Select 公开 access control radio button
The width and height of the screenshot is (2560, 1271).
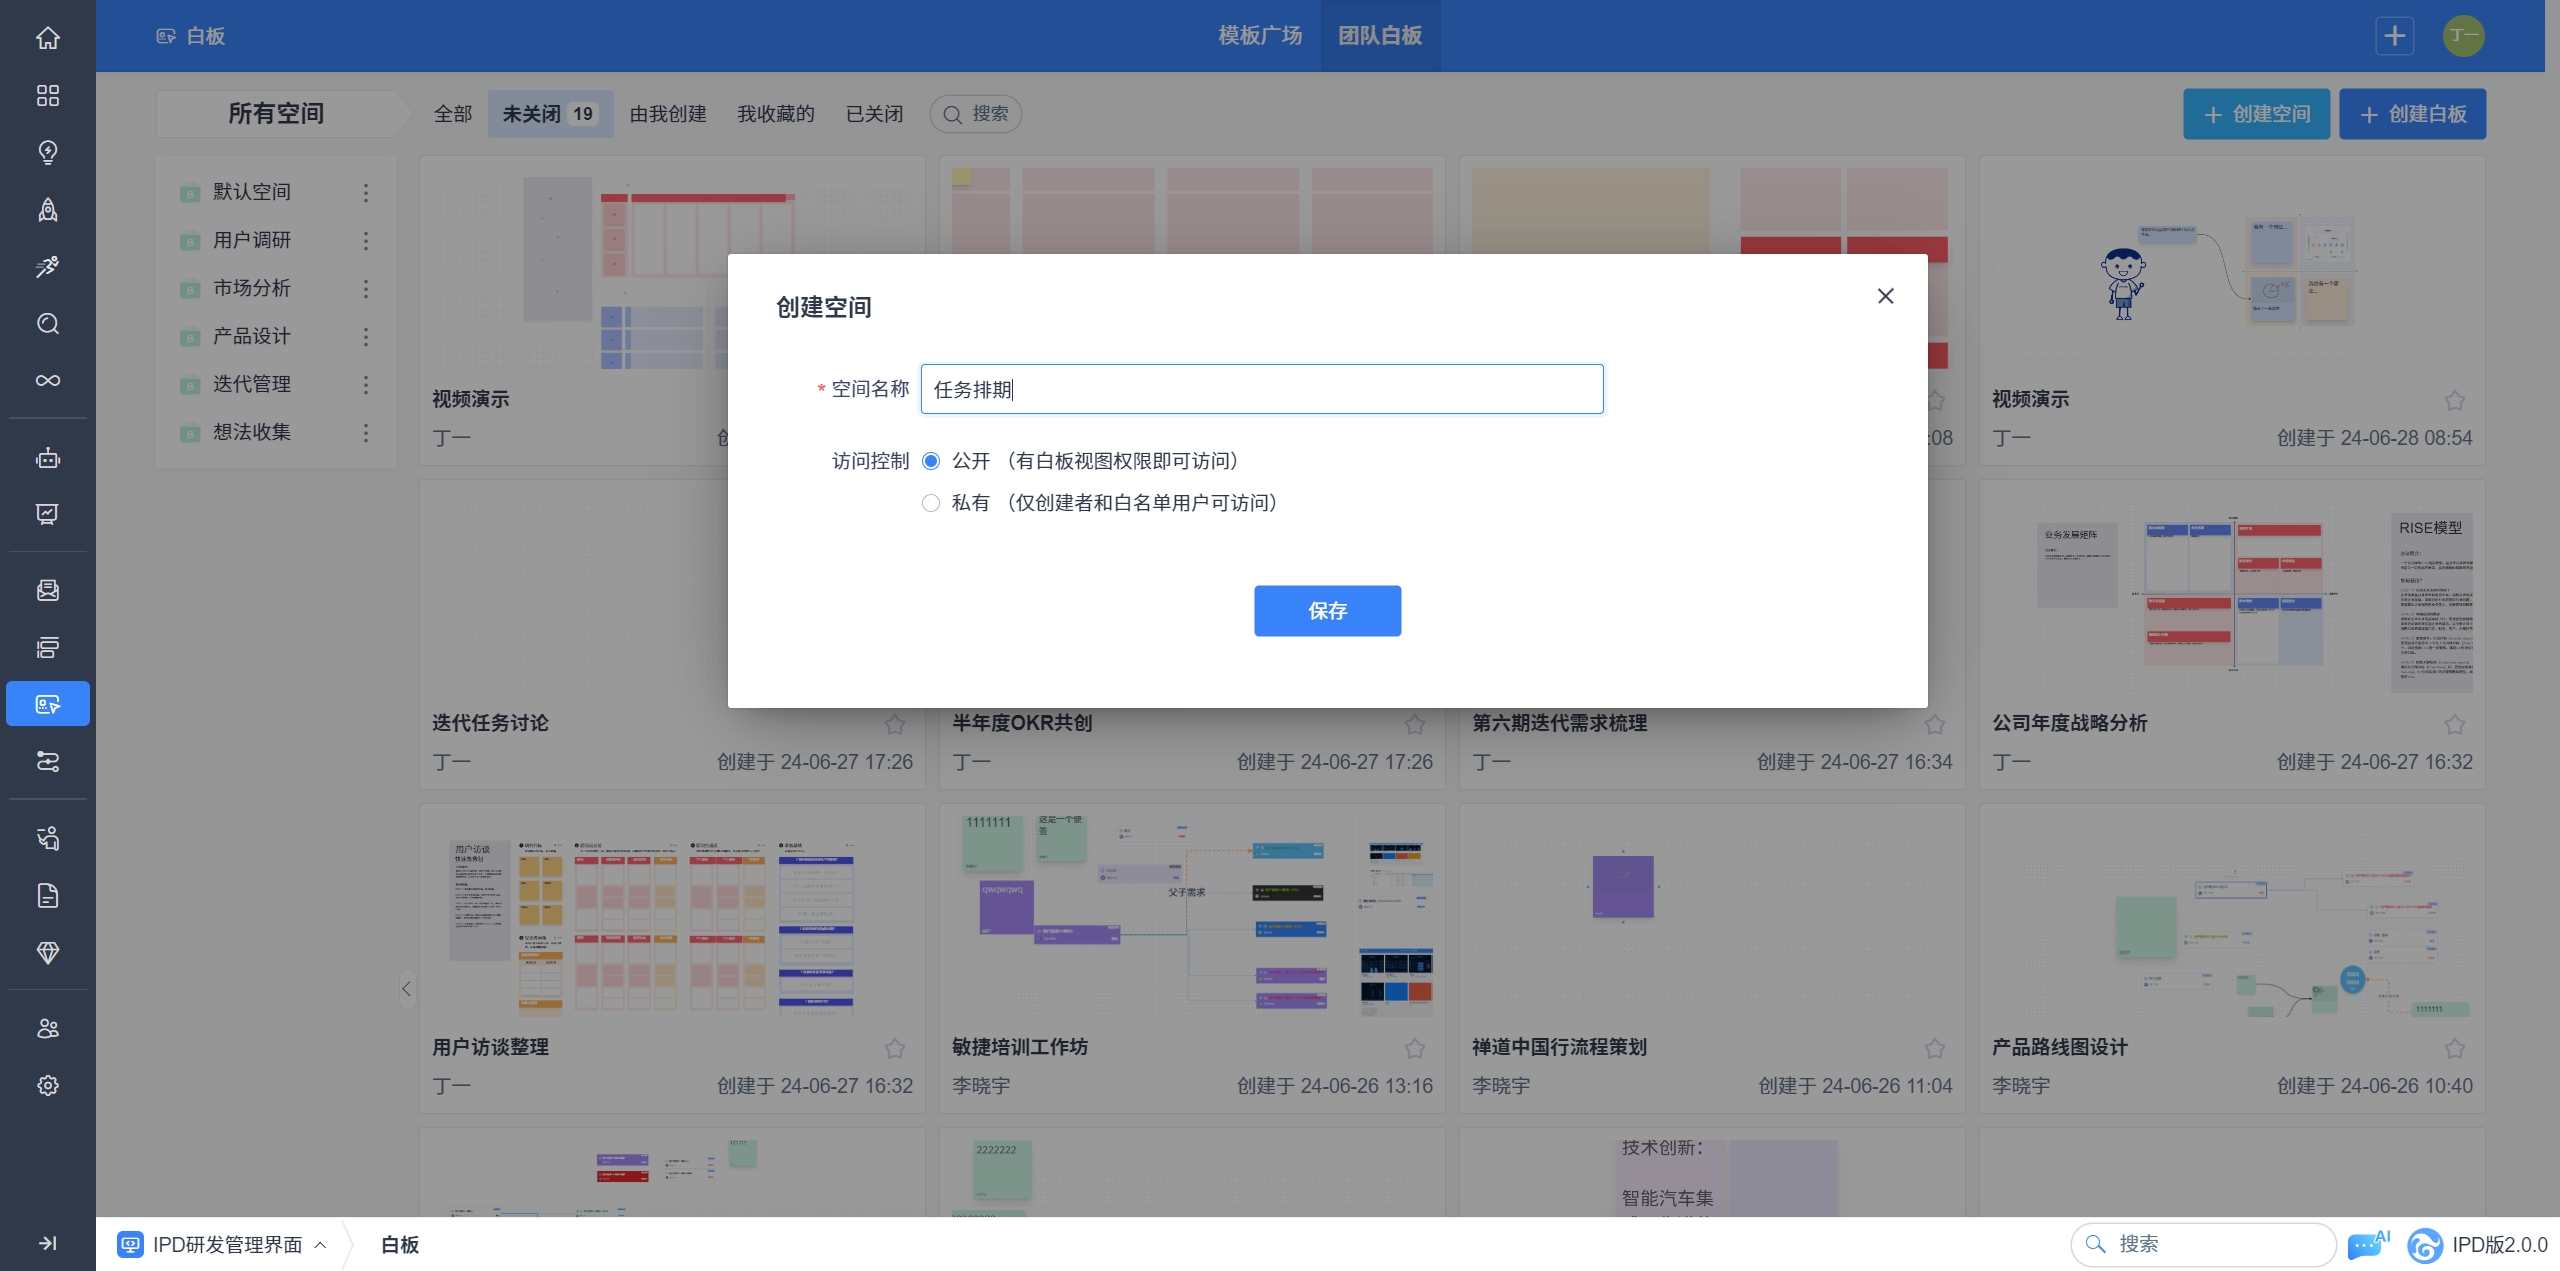pyautogui.click(x=931, y=461)
